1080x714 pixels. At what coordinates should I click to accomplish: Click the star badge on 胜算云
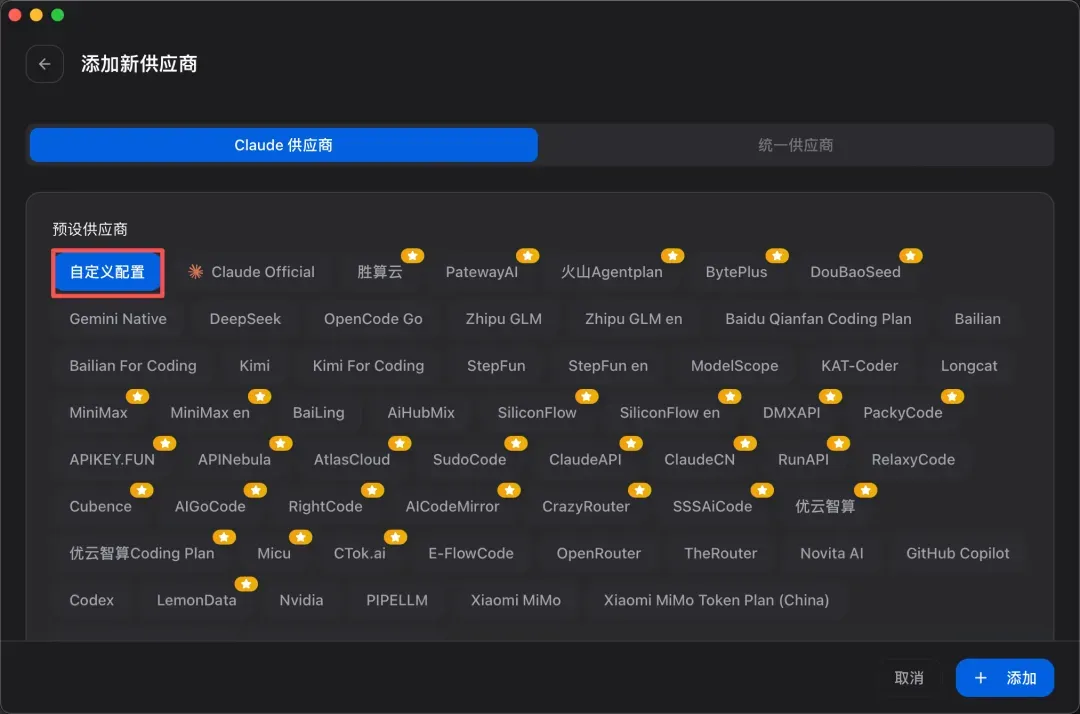click(413, 255)
